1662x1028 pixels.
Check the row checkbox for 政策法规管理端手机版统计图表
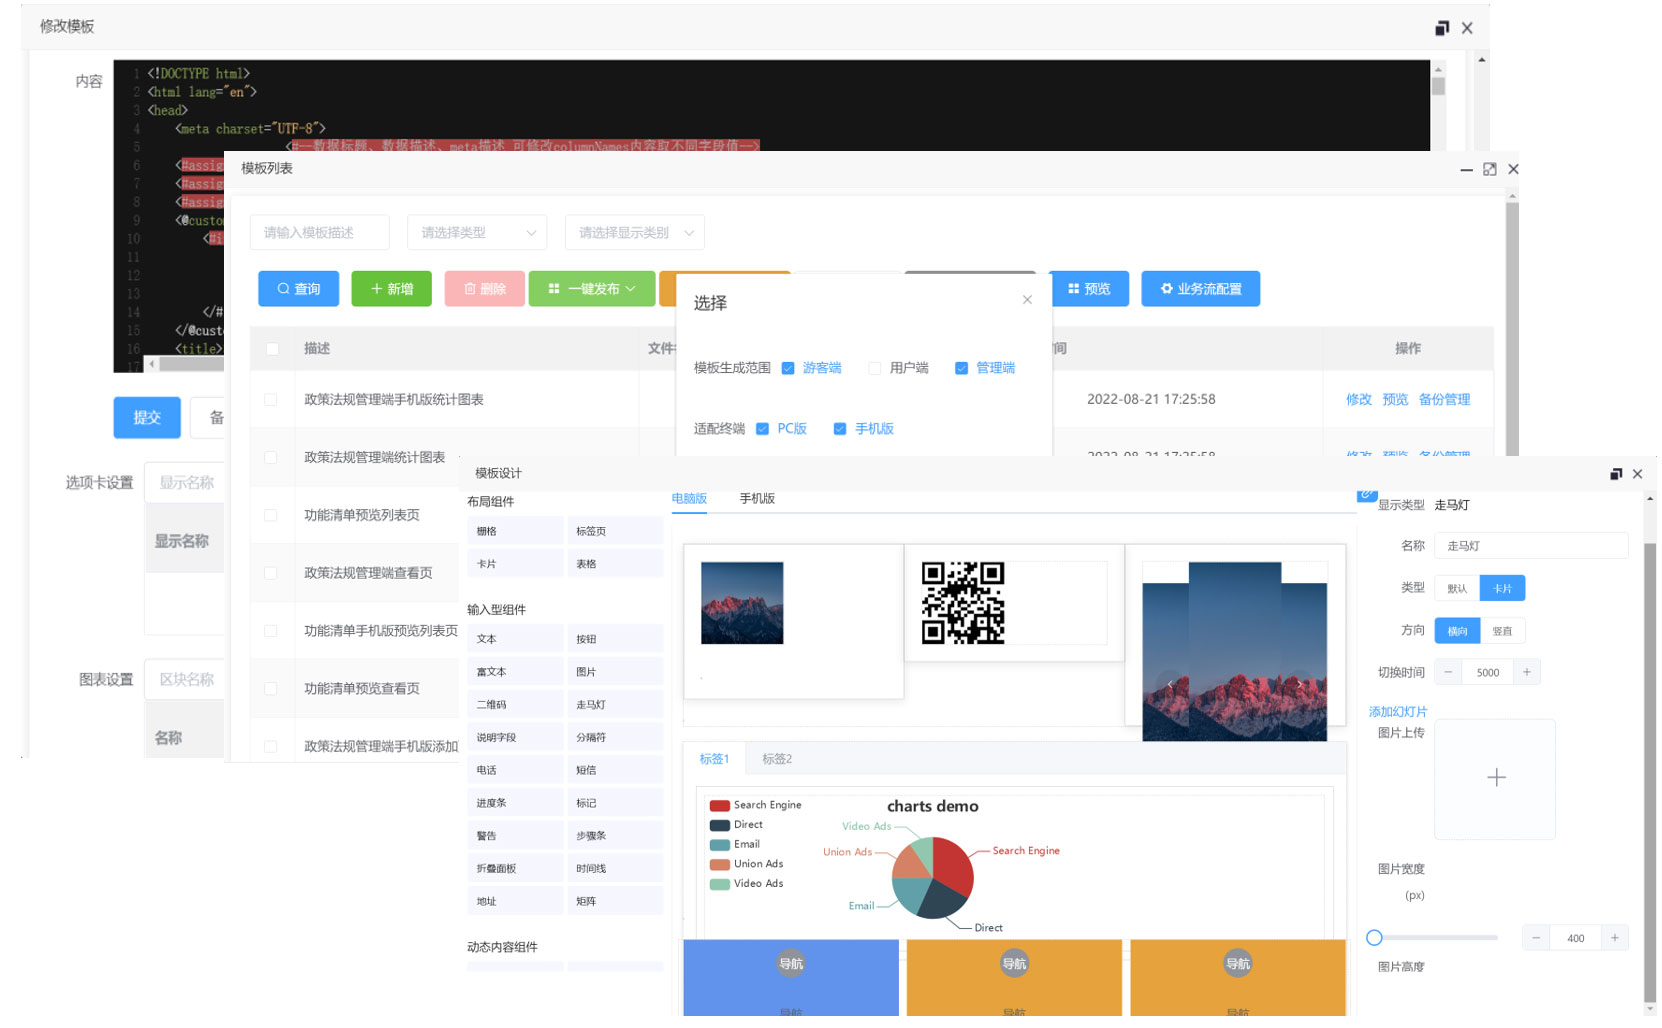[270, 400]
